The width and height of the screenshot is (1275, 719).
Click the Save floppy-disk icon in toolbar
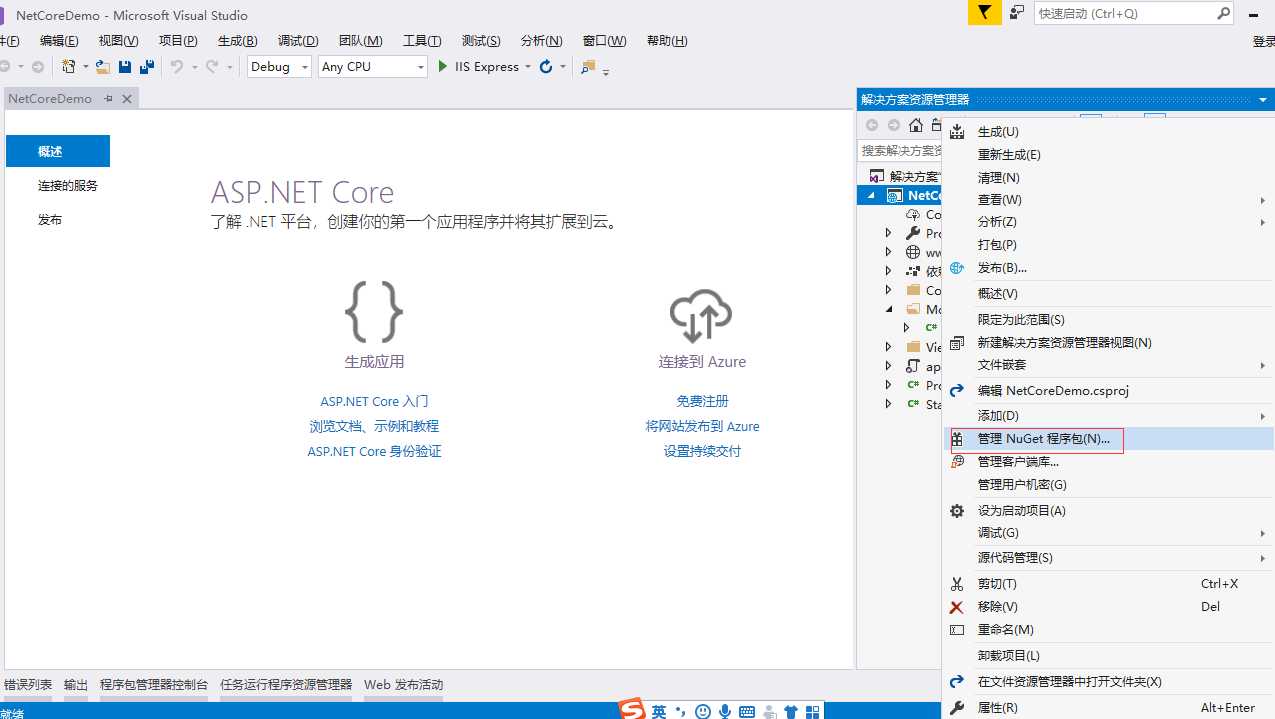(125, 67)
